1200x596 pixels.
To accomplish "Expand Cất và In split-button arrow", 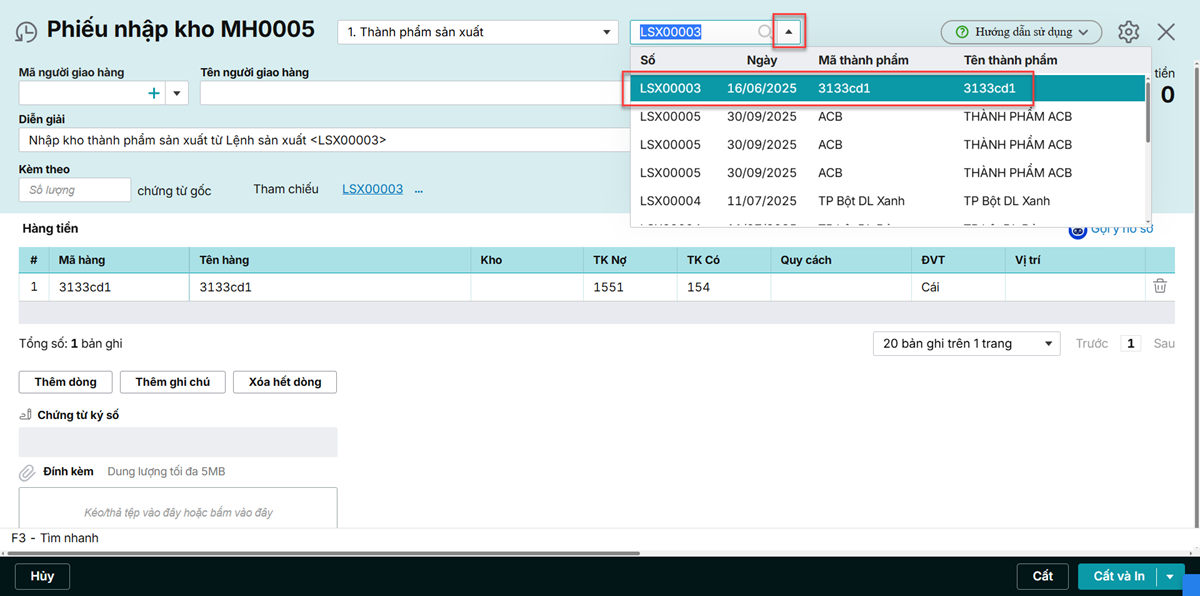I will coord(1170,577).
